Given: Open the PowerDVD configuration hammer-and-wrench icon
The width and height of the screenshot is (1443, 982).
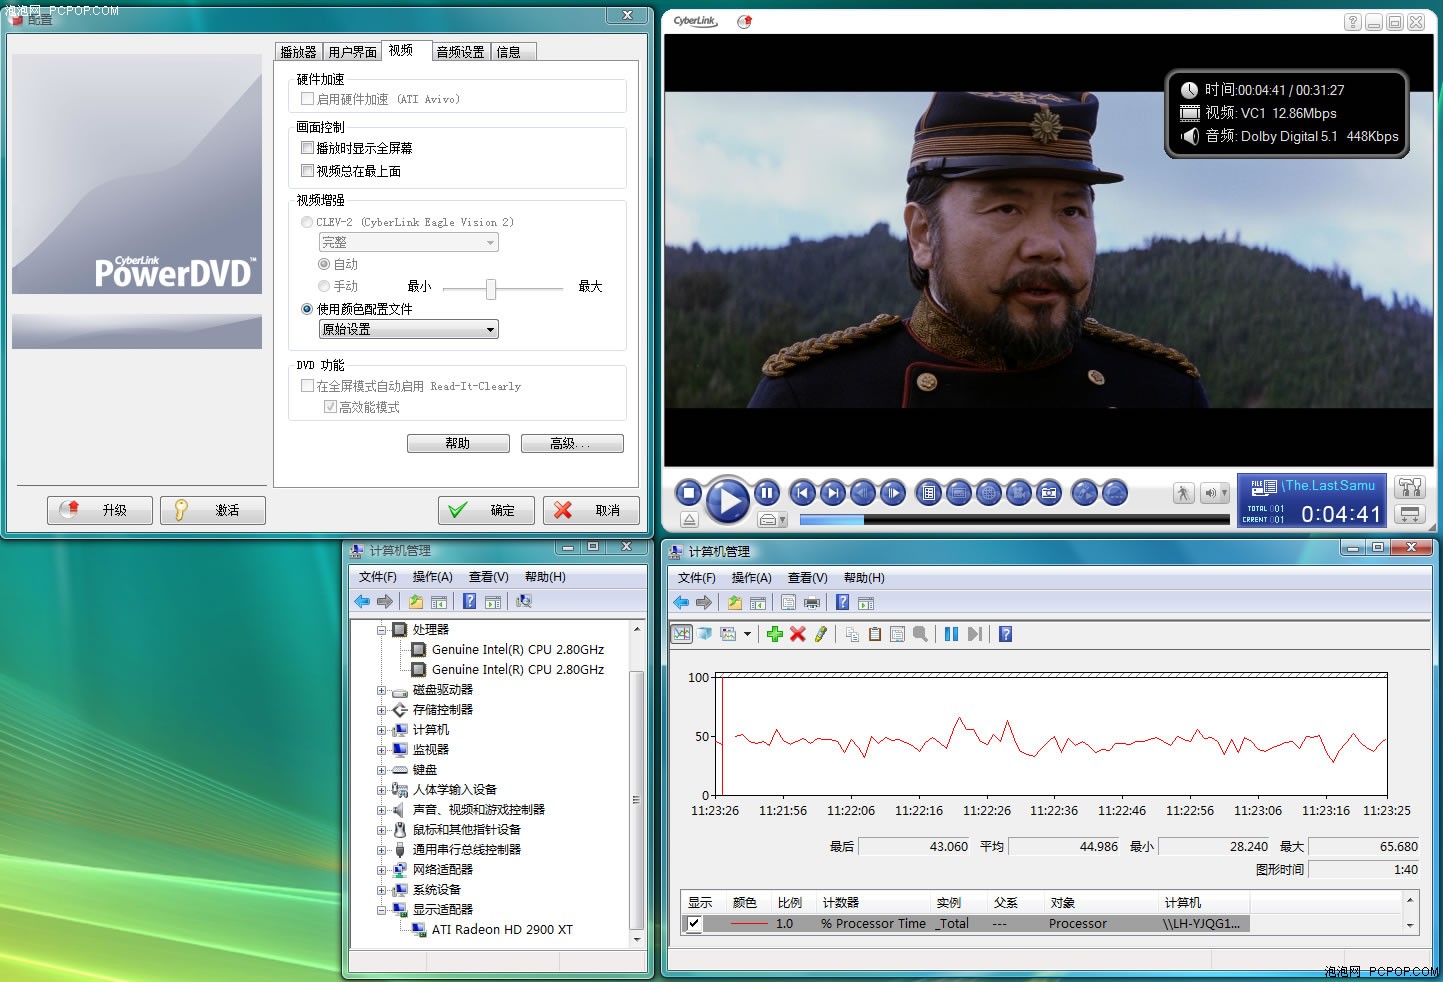Looking at the screenshot, I should (x=1410, y=487).
